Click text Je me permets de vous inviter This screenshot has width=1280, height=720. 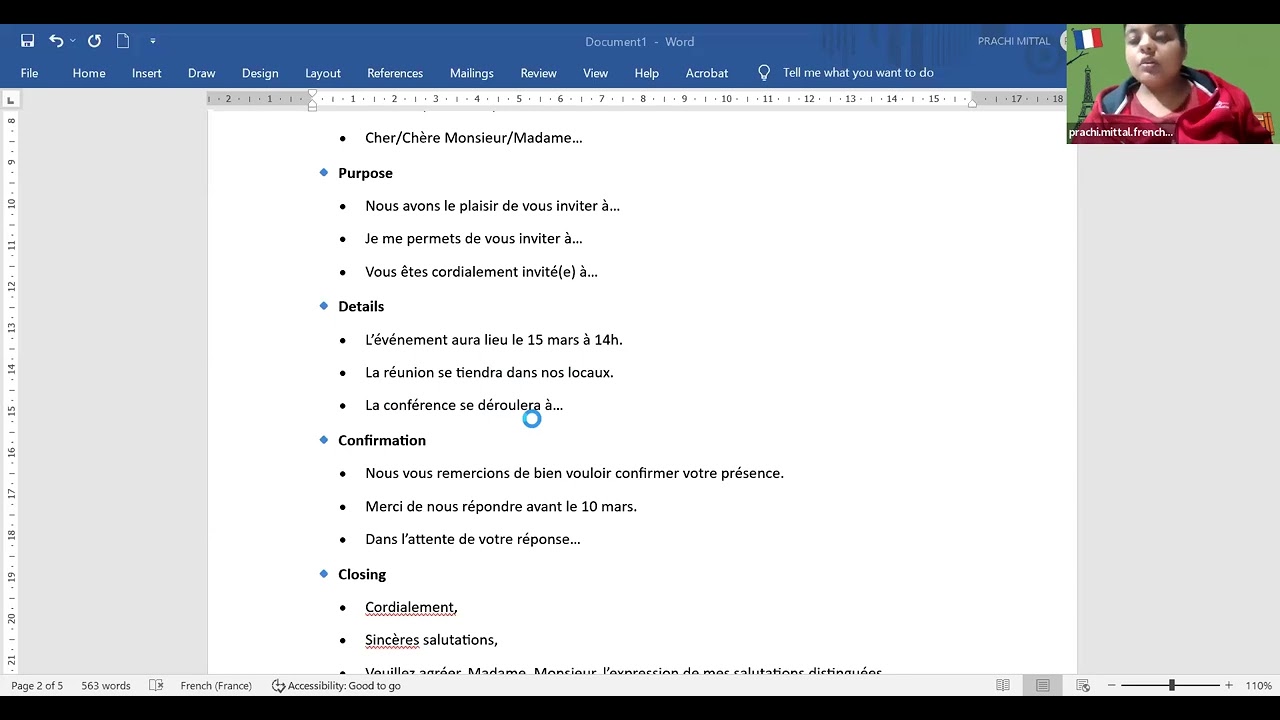[x=463, y=239]
